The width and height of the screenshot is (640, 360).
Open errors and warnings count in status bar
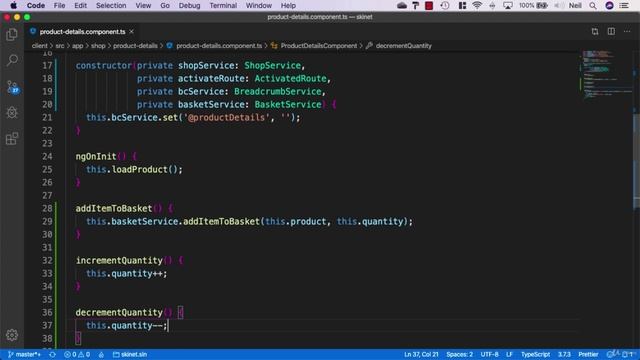click(77, 354)
